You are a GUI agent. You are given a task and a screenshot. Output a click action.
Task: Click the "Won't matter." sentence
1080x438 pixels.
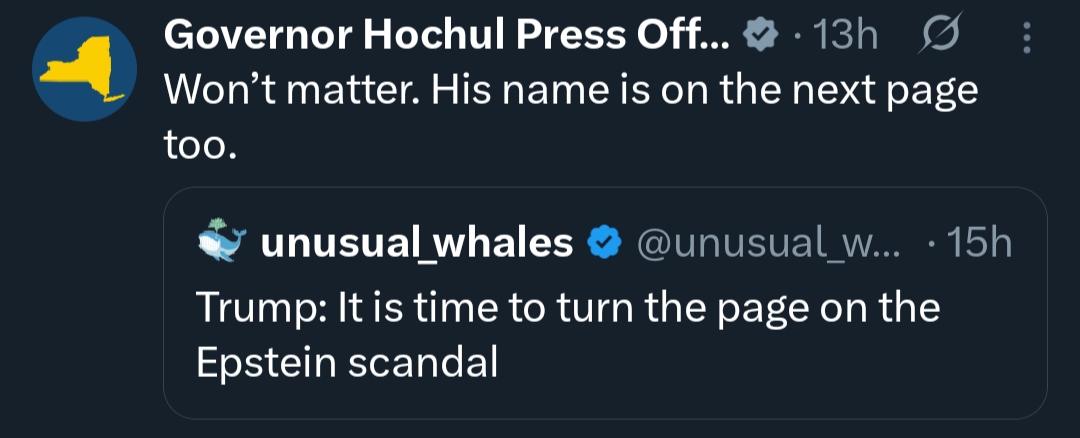click(x=280, y=92)
